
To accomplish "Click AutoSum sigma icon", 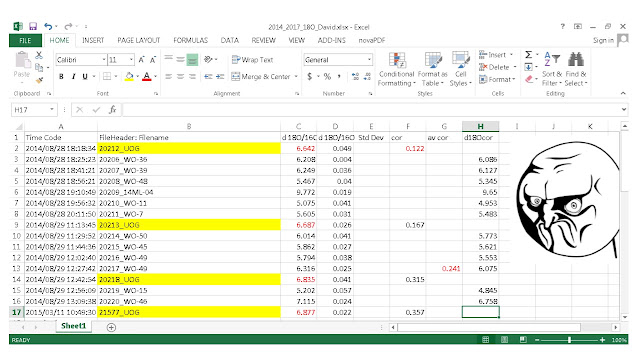I will pyautogui.click(x=529, y=55).
